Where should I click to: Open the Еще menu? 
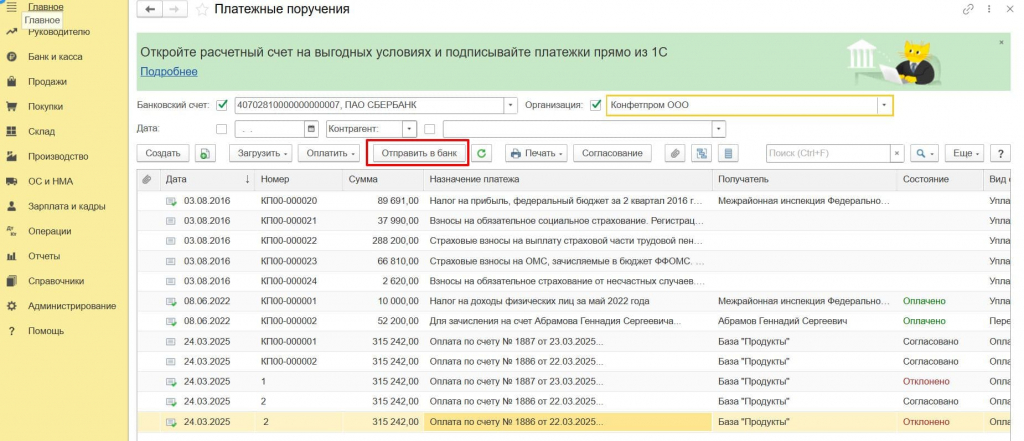coord(964,154)
